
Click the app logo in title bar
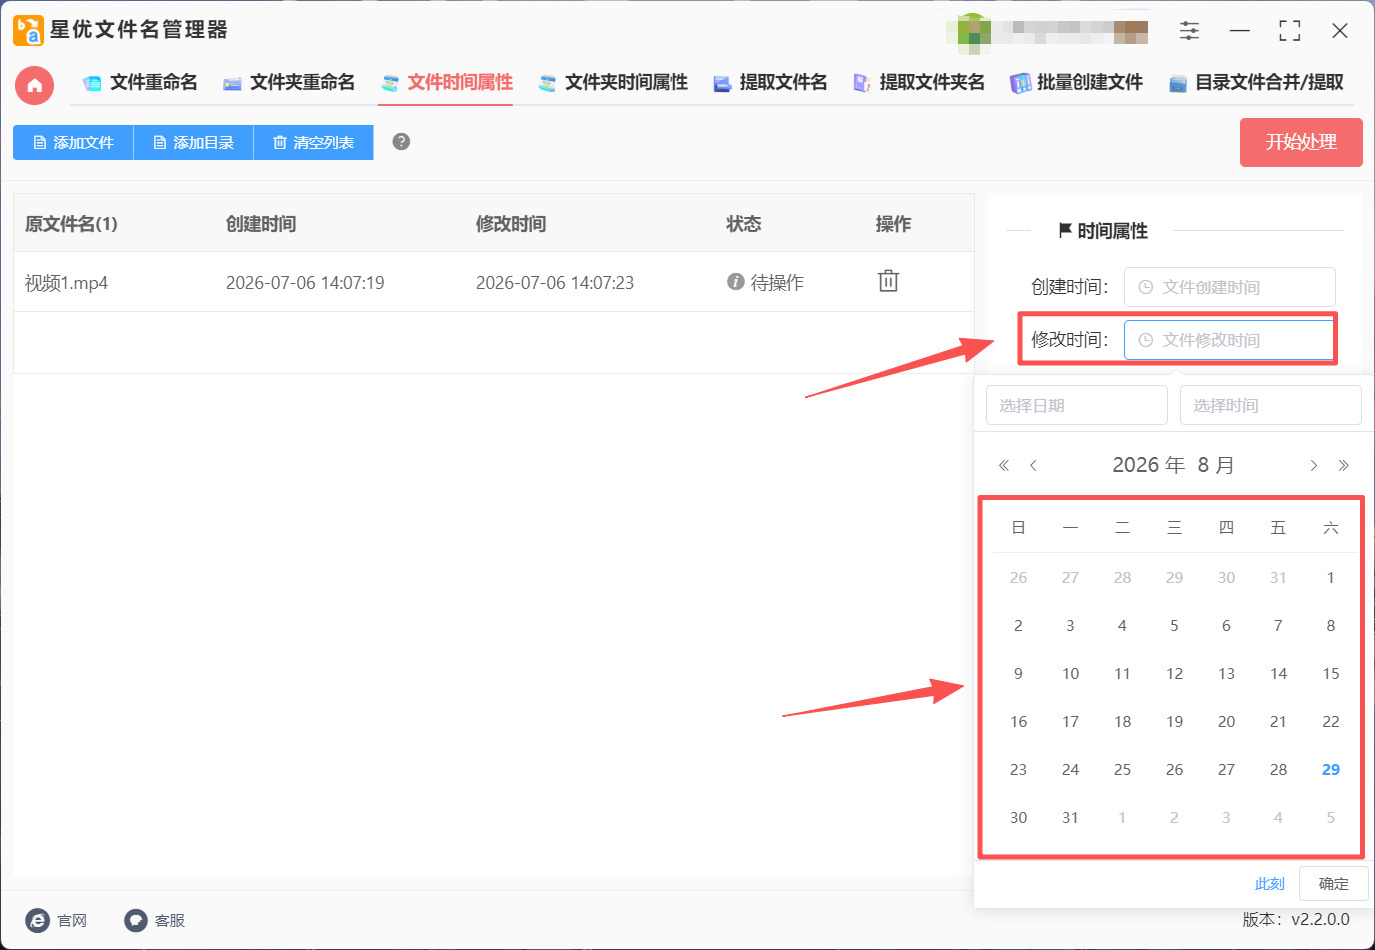coord(28,30)
